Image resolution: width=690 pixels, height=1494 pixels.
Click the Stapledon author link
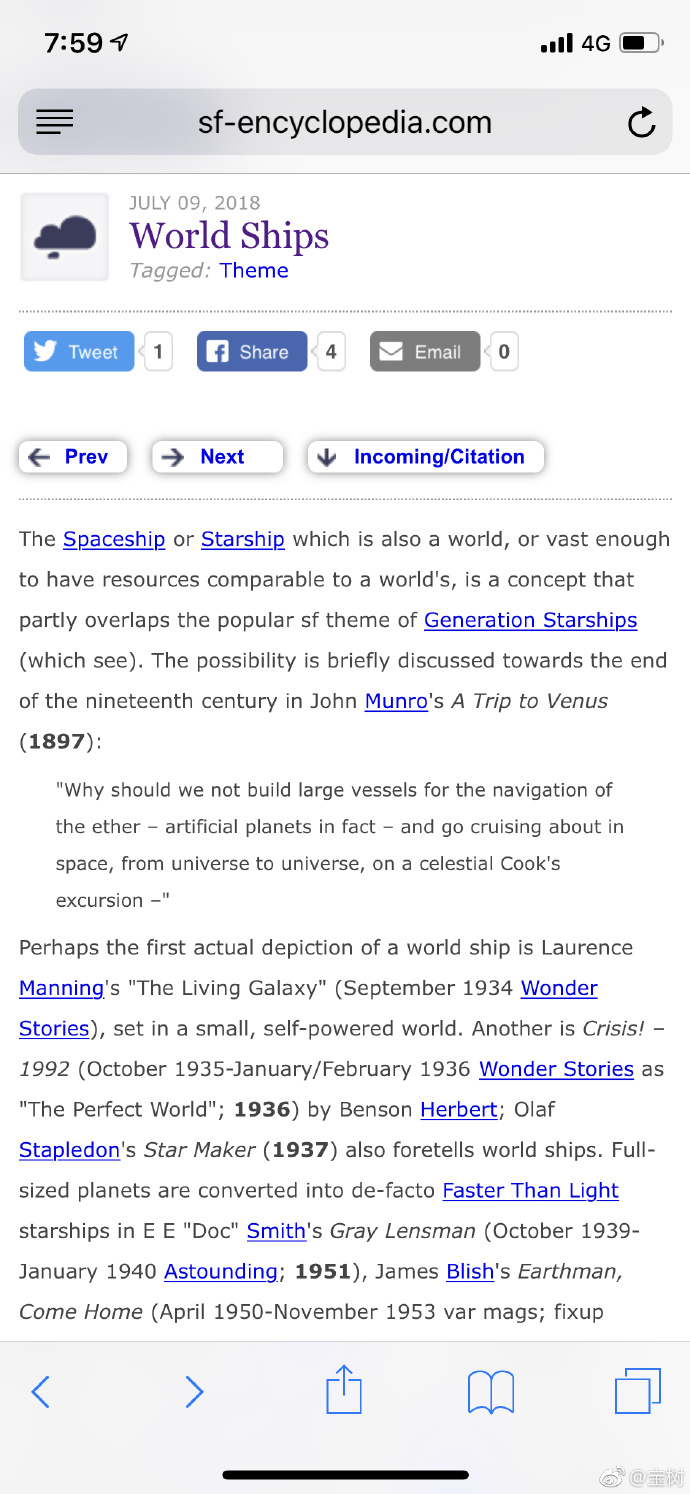click(x=69, y=1150)
